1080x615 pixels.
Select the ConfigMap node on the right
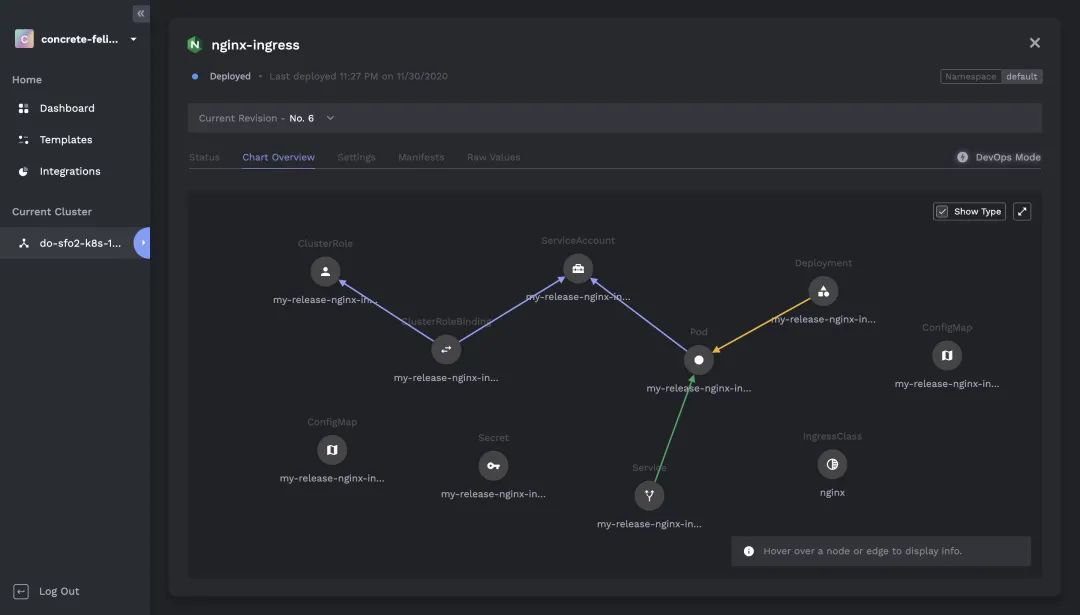click(x=947, y=355)
